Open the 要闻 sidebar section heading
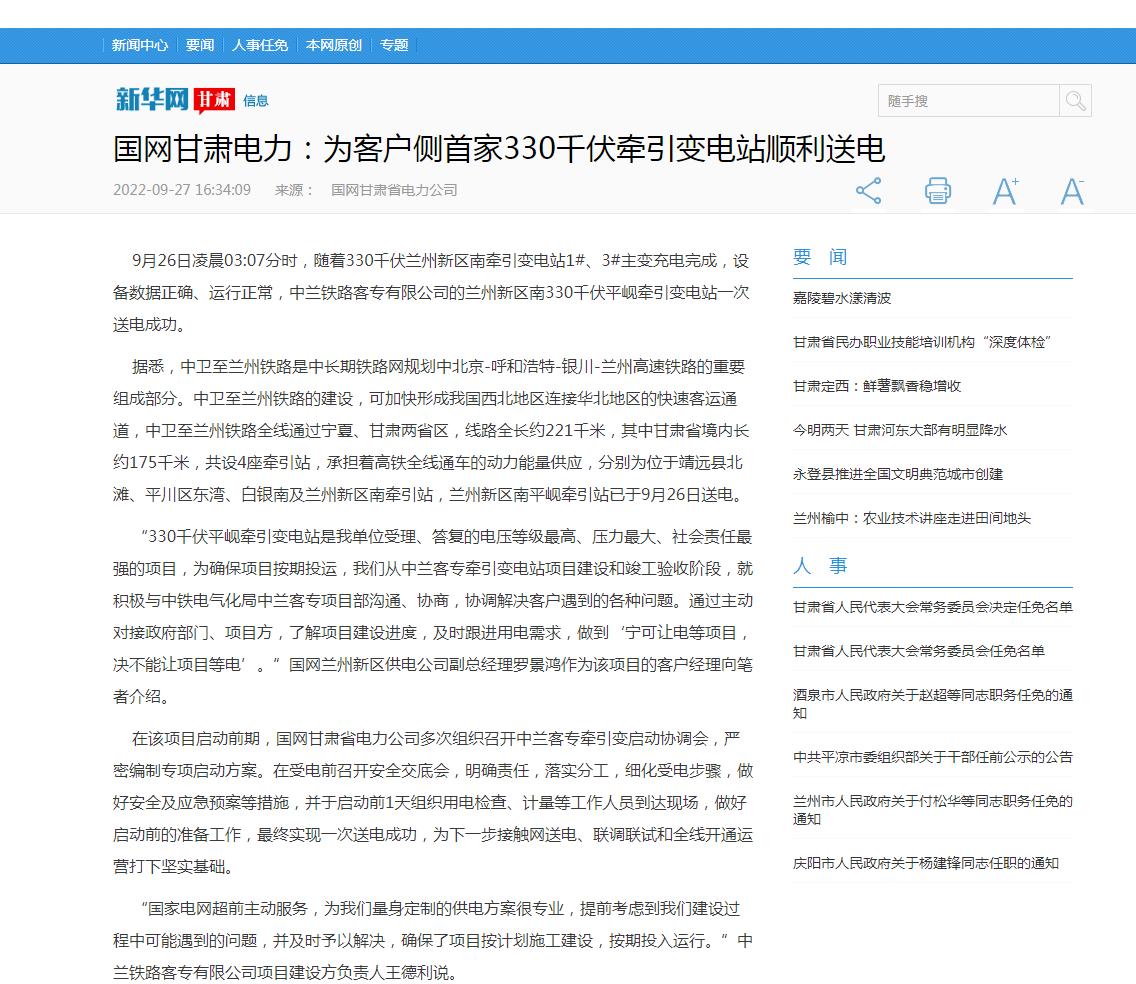 point(820,257)
